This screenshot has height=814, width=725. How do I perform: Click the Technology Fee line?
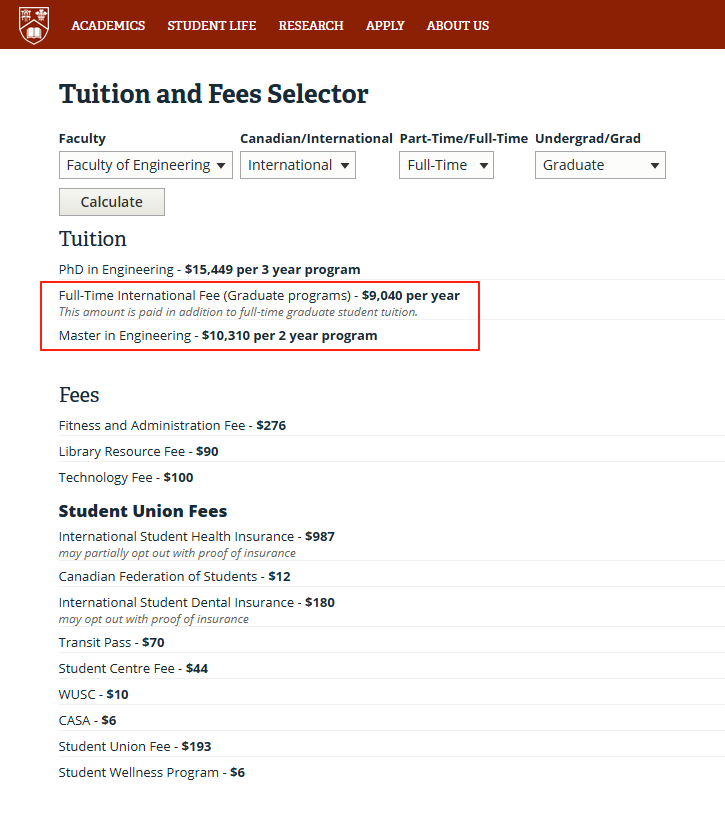point(126,478)
